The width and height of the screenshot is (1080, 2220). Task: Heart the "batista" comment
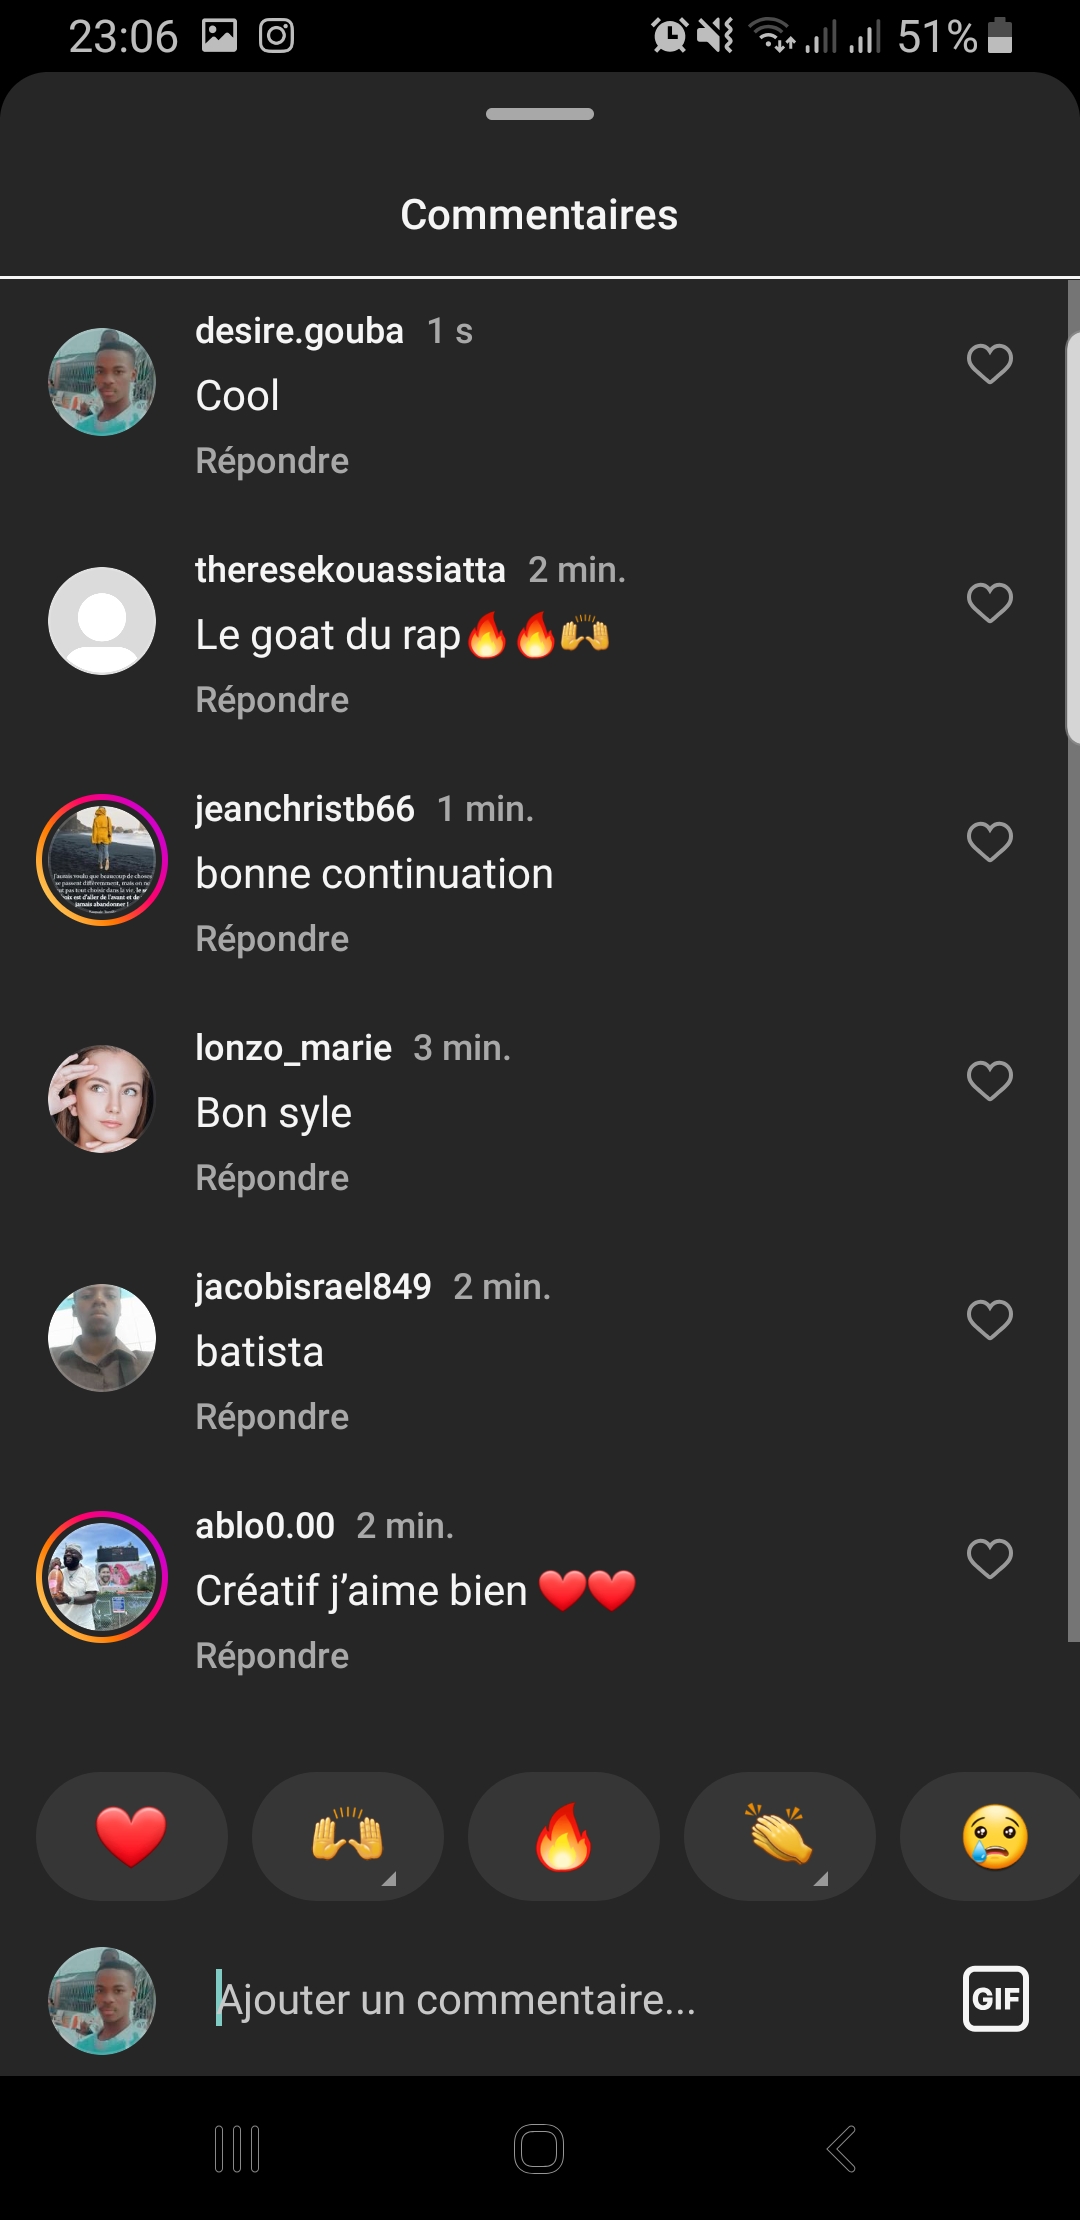tap(989, 1320)
